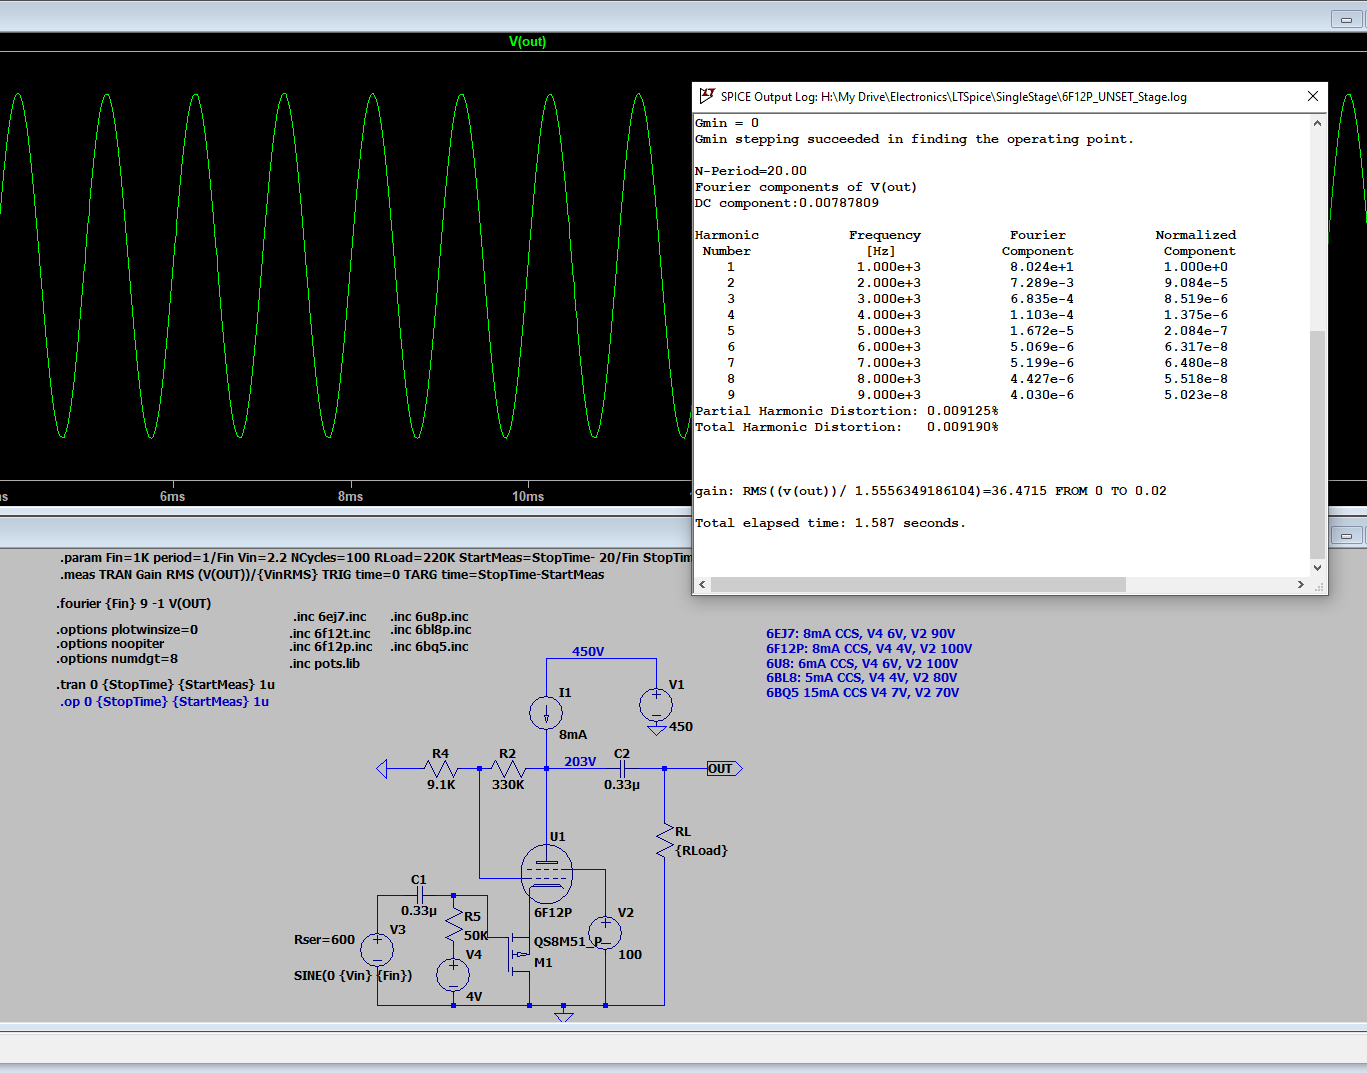Click the 6BQ5 15mA CCS comment line
Image resolution: width=1367 pixels, height=1073 pixels.
863,692
